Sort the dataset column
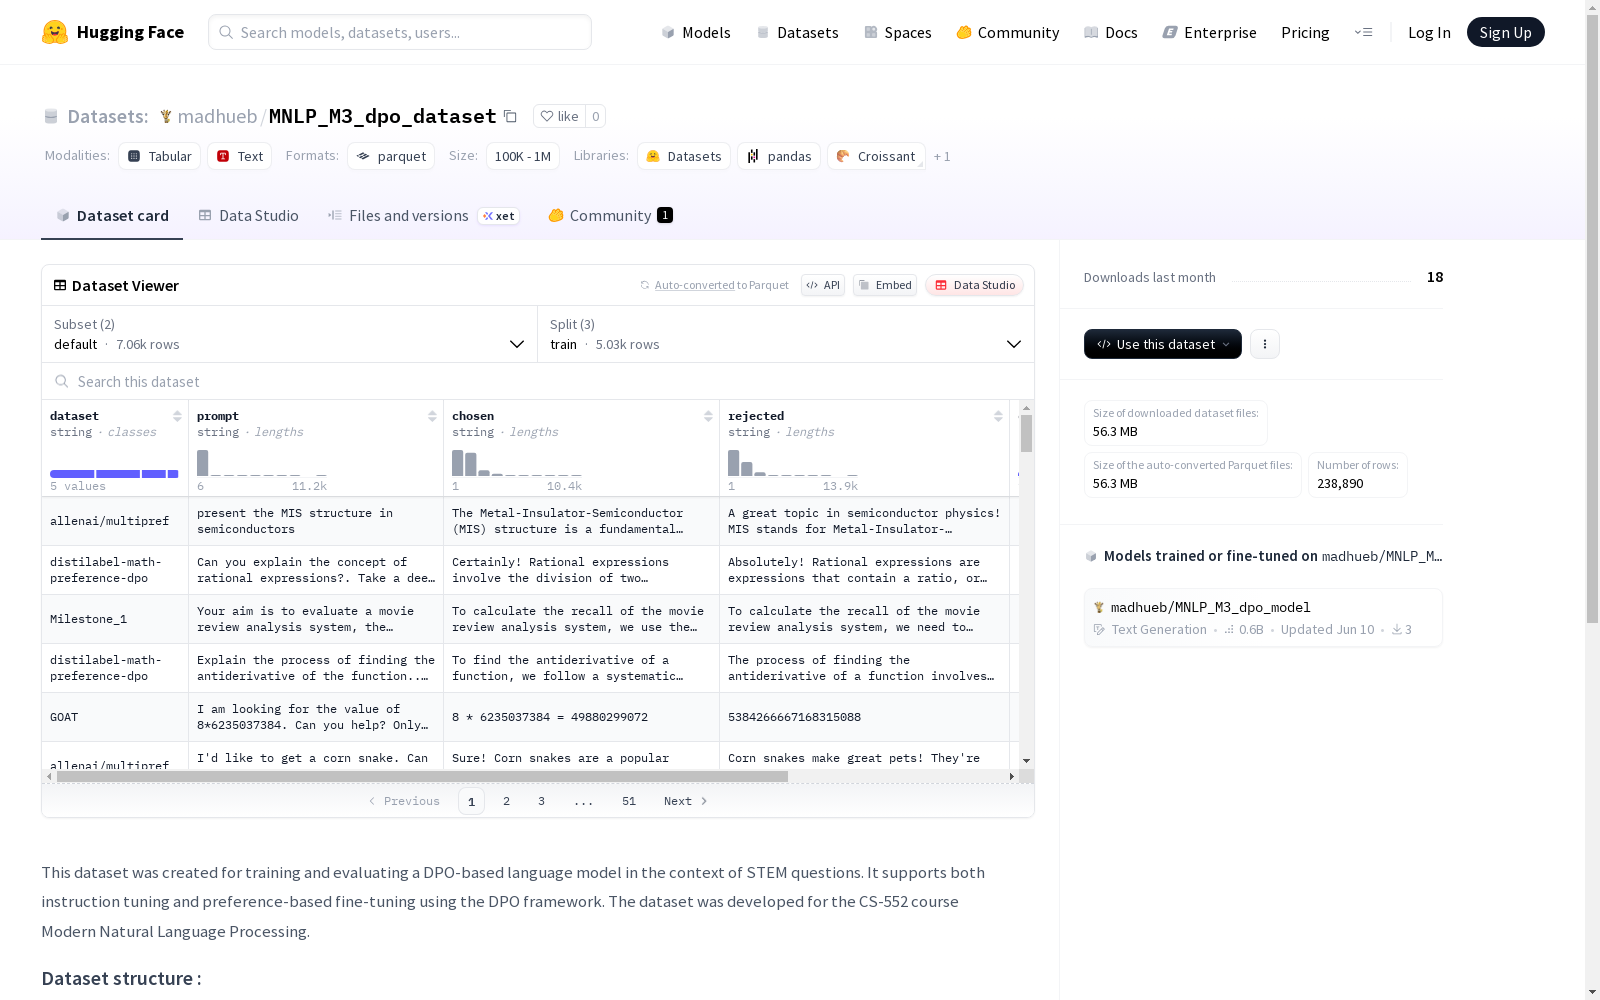 177,416
